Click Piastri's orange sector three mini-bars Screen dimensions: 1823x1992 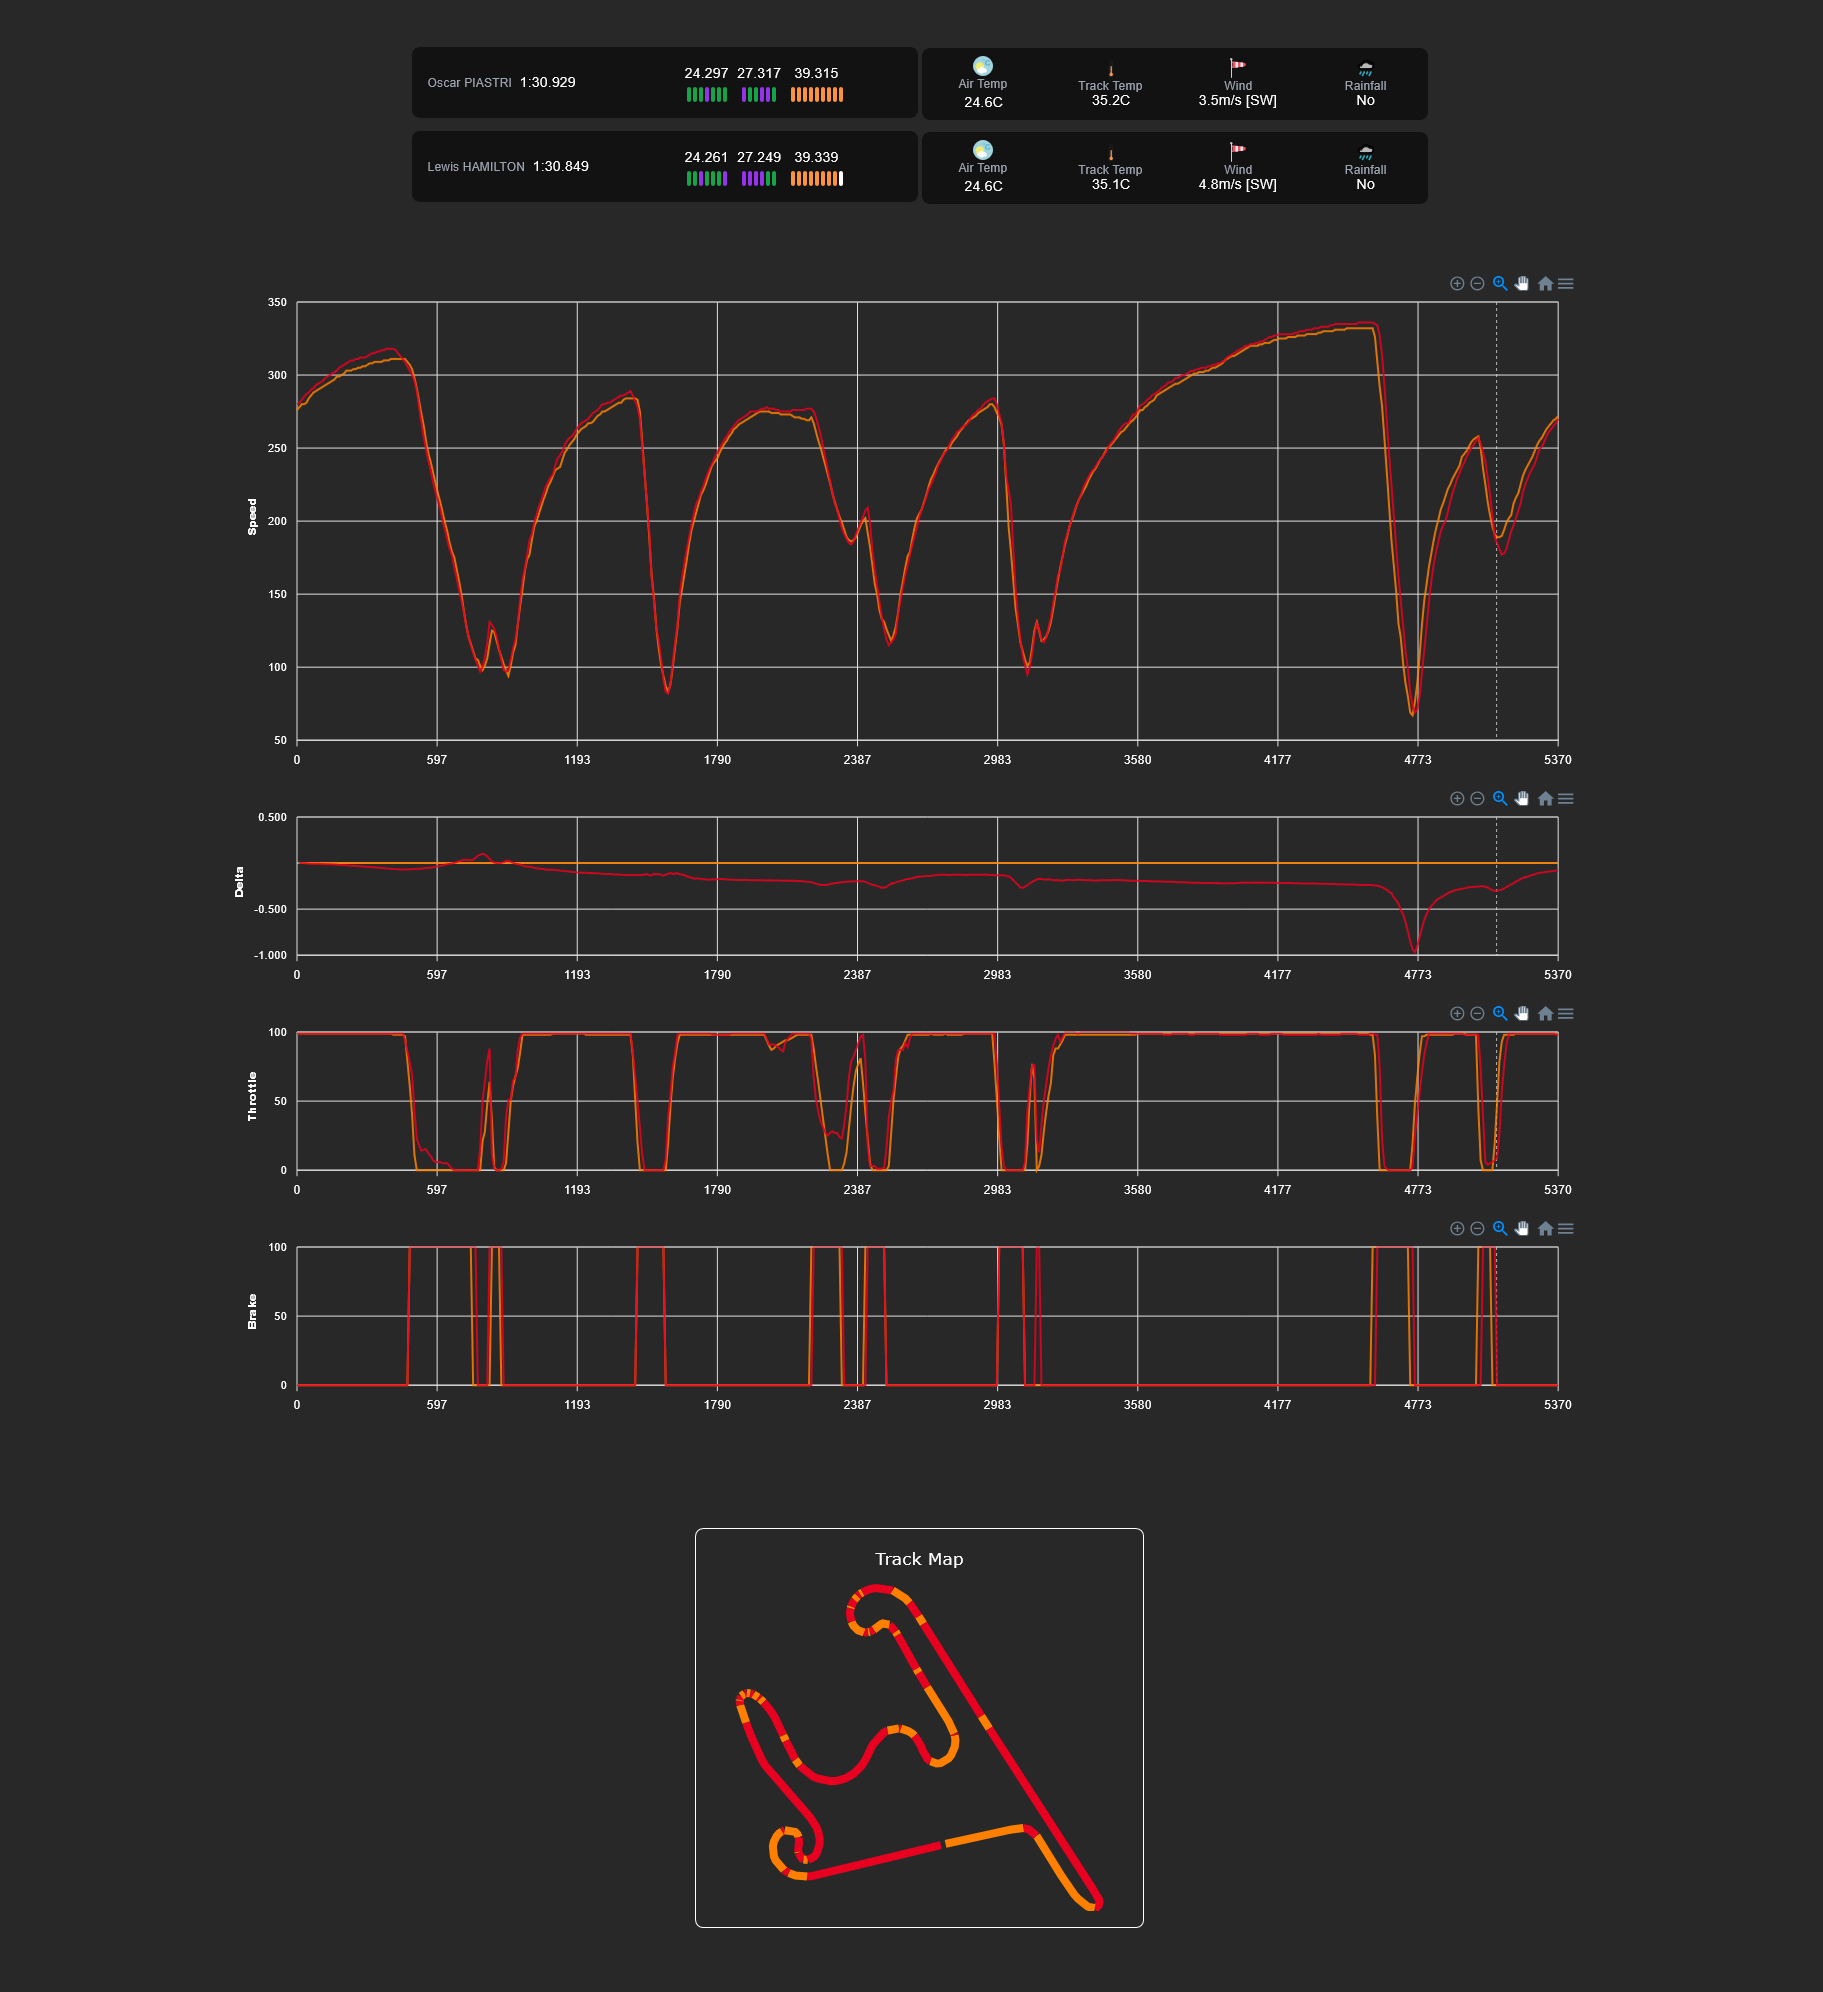point(816,95)
